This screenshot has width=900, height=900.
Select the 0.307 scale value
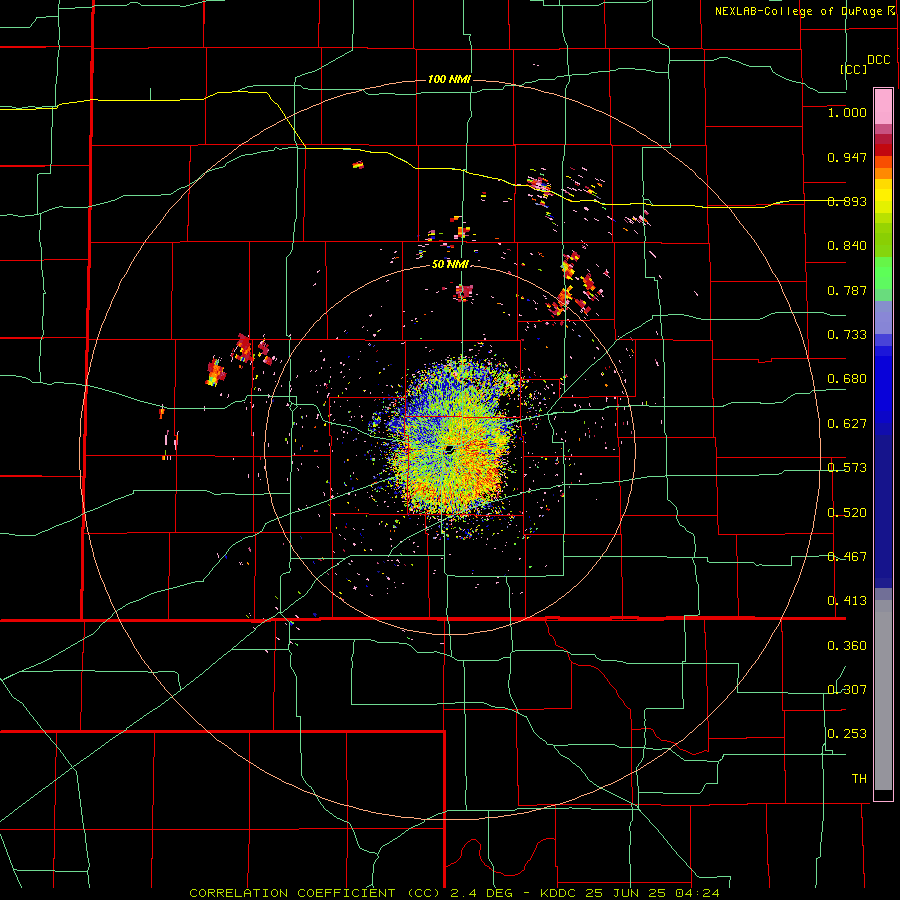pos(847,689)
